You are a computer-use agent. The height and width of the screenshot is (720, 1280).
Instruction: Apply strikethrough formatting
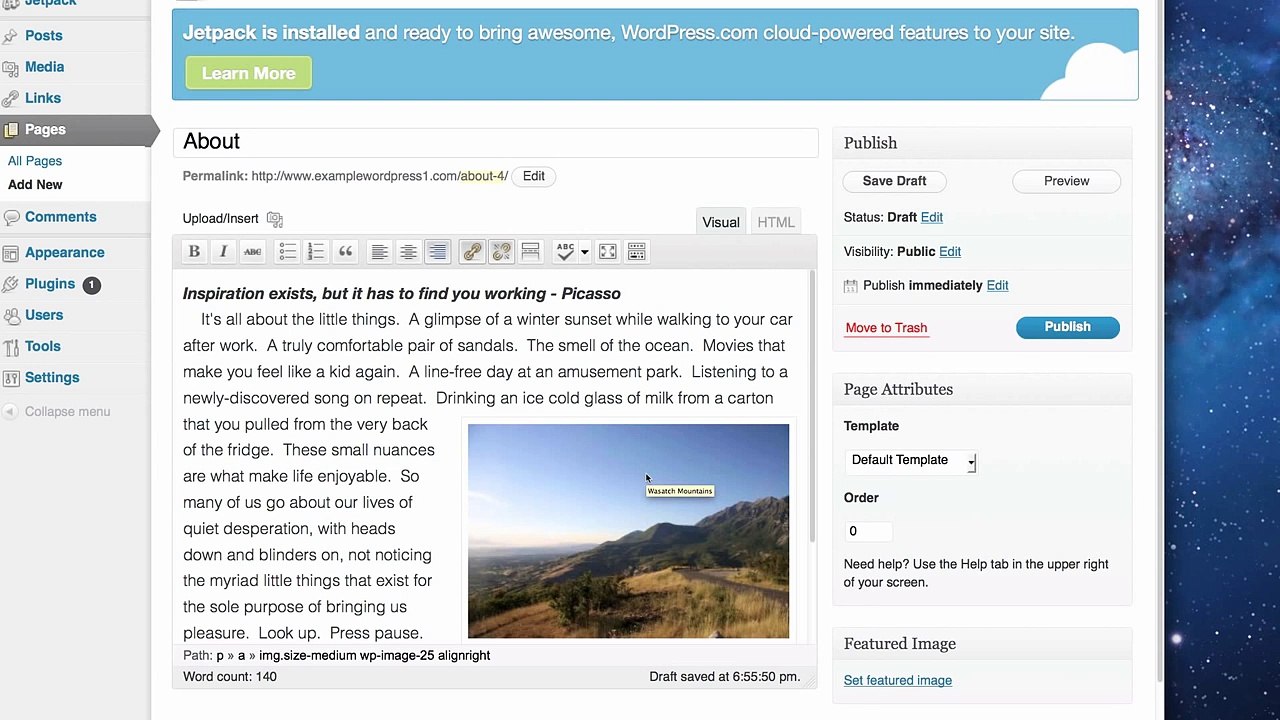coord(252,252)
